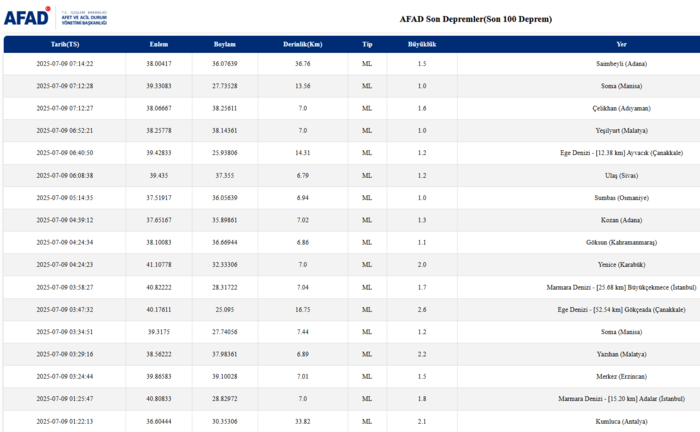Screen dimensions: 700x432
Task: Select the 2025-07-09 03:47:32 timestamp cell
Action: tap(65, 309)
